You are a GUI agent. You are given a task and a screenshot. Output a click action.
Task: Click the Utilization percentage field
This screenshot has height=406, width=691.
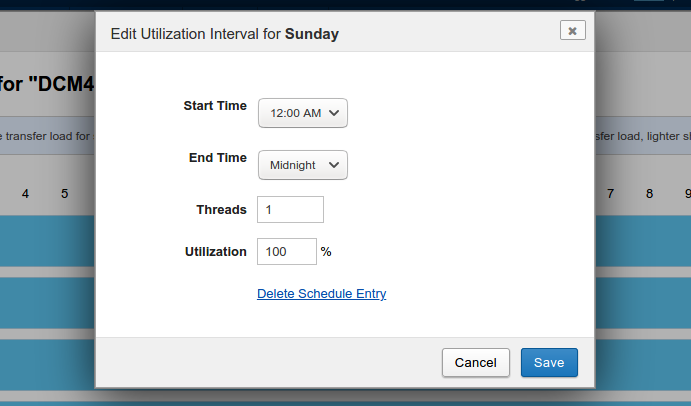click(287, 252)
